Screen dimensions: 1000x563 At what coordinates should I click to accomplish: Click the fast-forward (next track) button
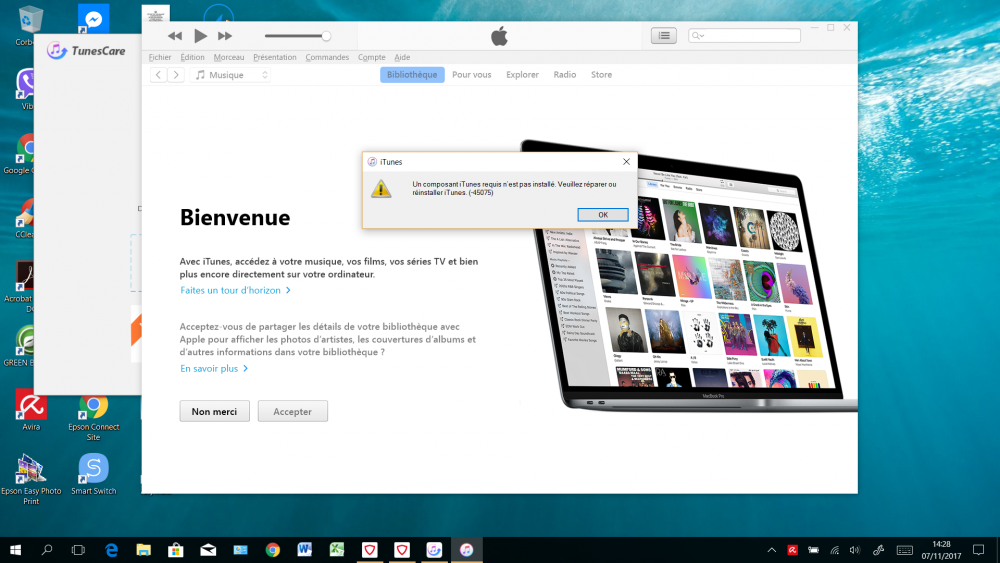coord(225,36)
